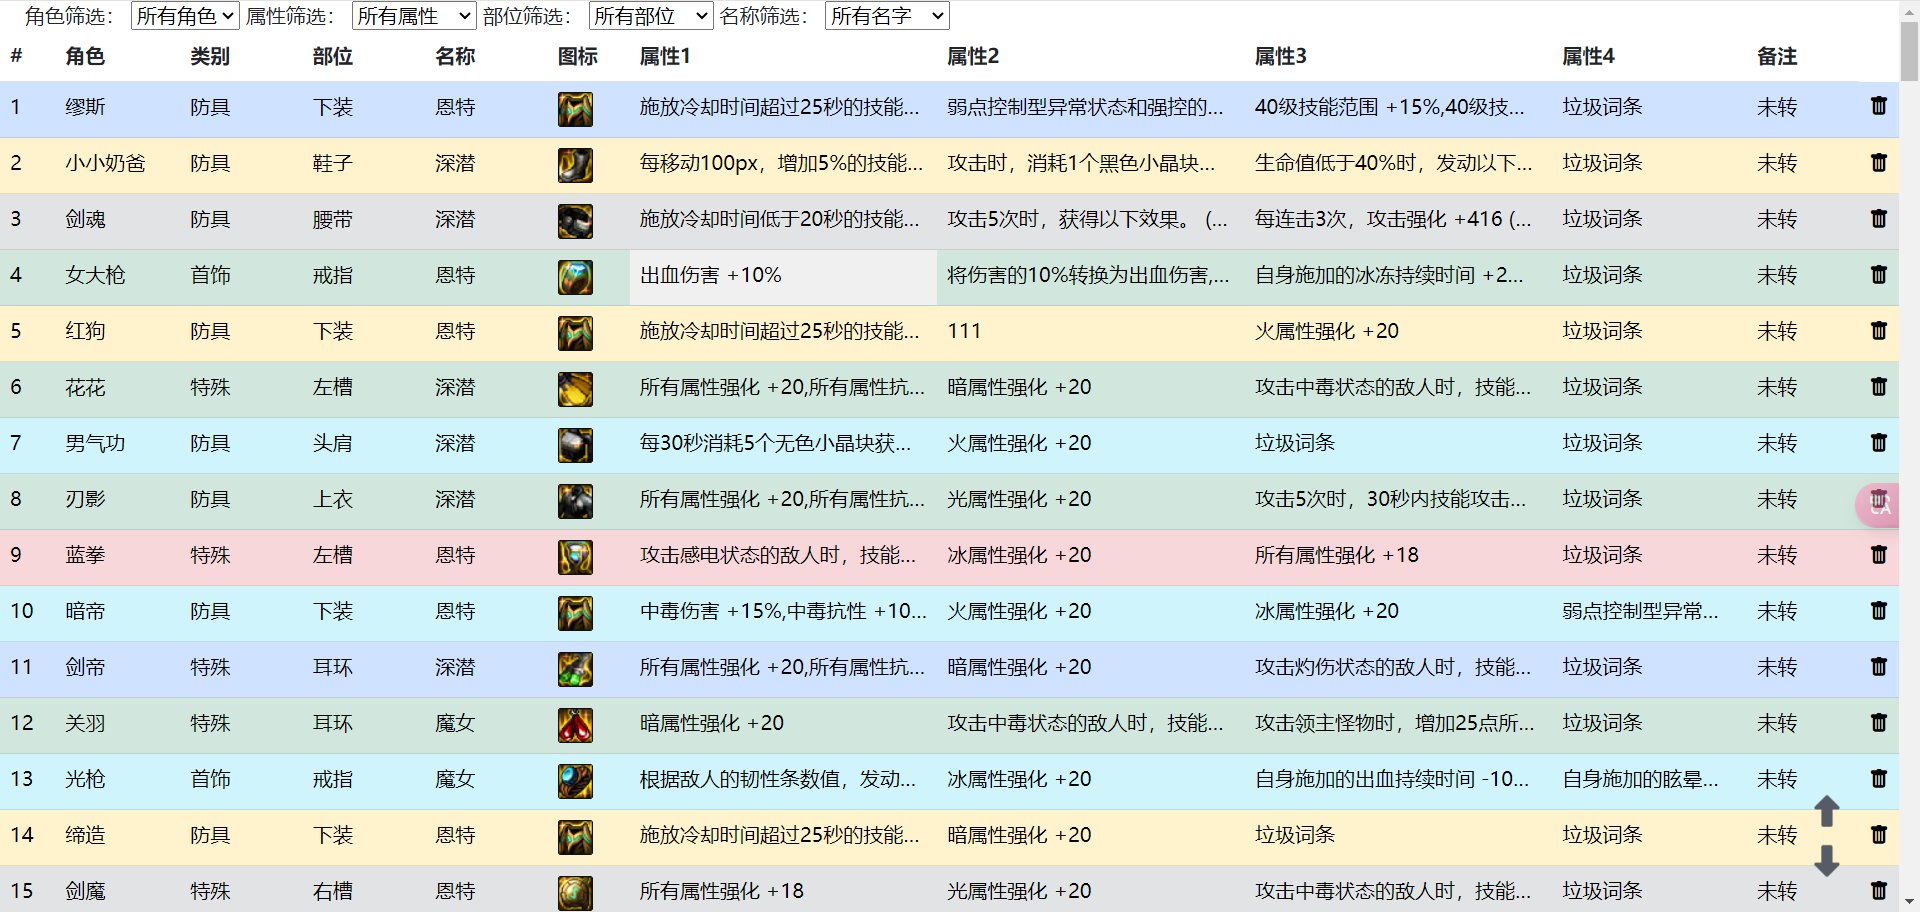The image size is (1920, 912).
Task: Click trash icon in row 6 花花
Action: [x=1878, y=386]
